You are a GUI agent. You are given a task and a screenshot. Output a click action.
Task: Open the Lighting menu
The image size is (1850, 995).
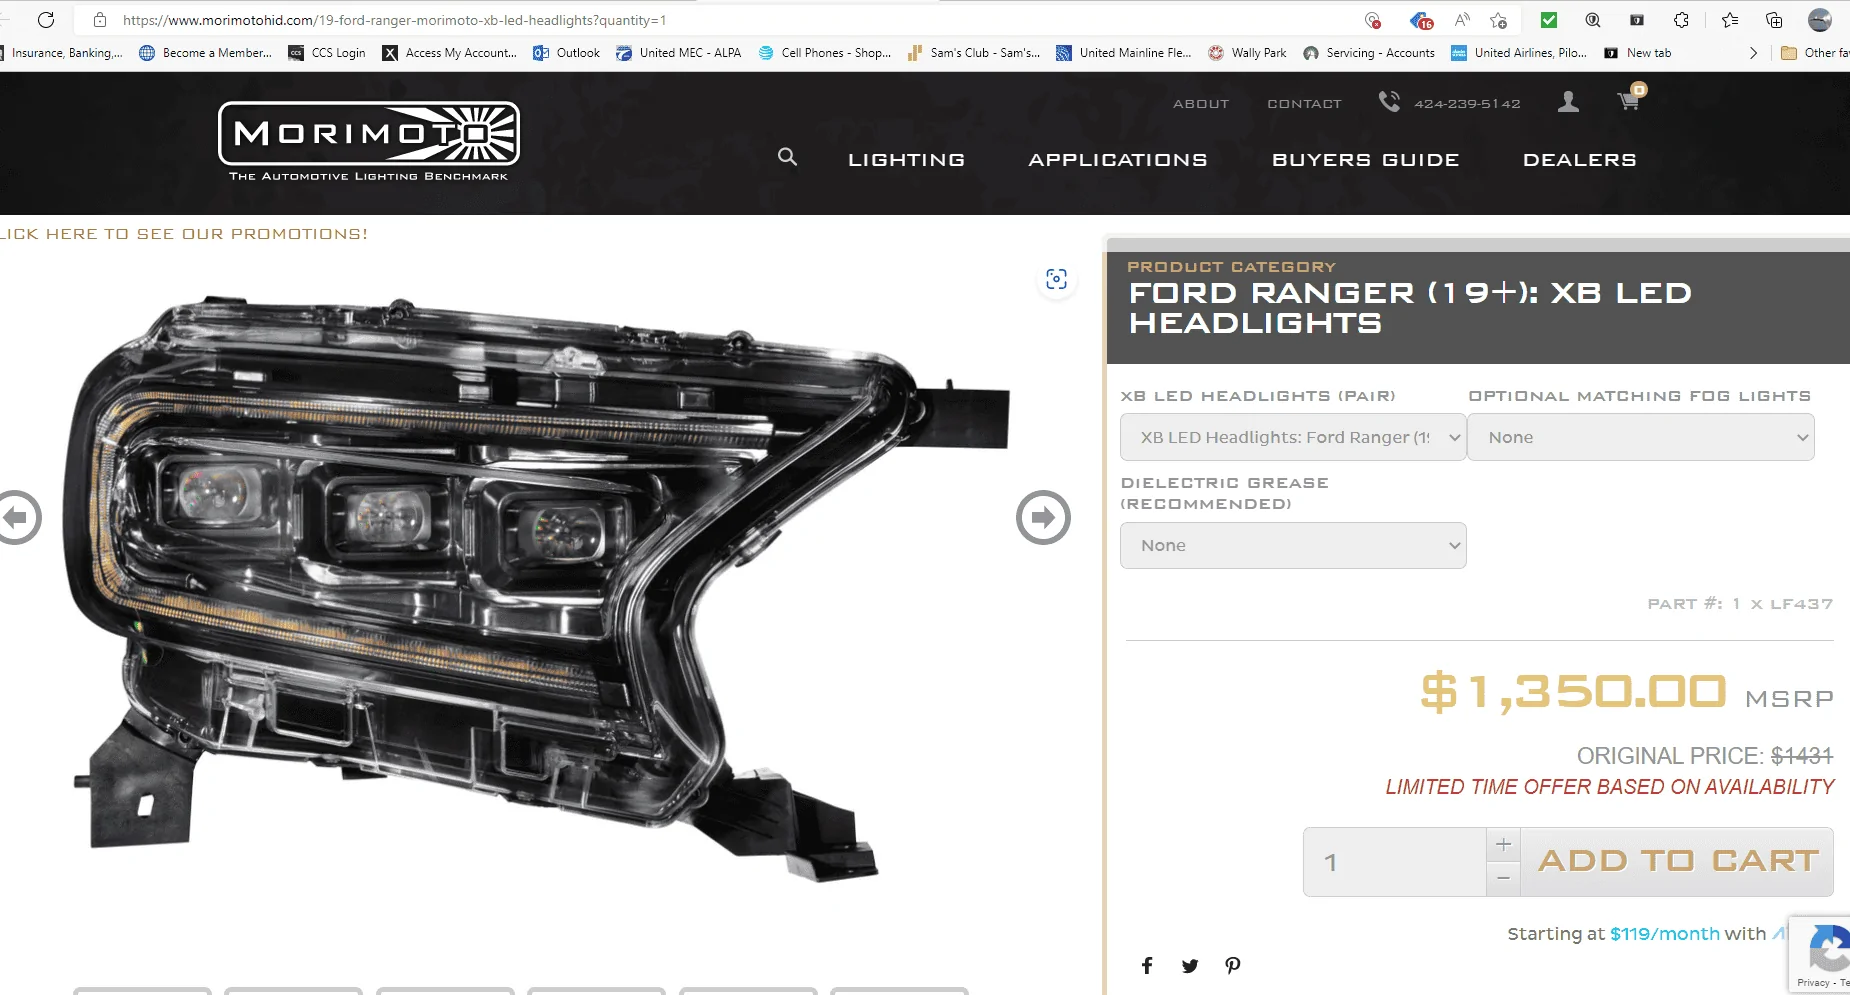[906, 160]
